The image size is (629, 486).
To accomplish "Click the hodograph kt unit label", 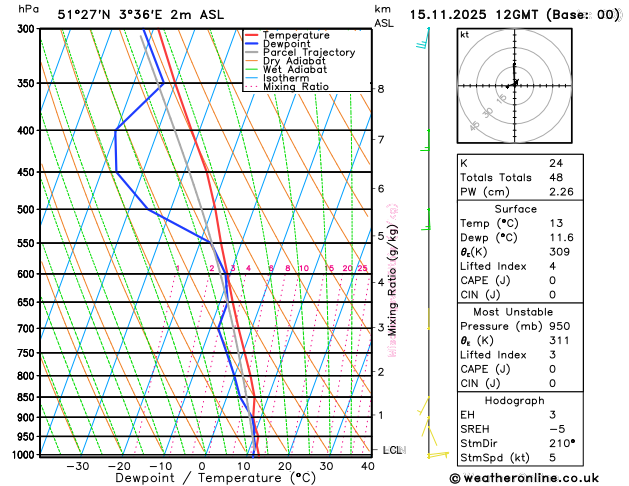I will coord(465,35).
